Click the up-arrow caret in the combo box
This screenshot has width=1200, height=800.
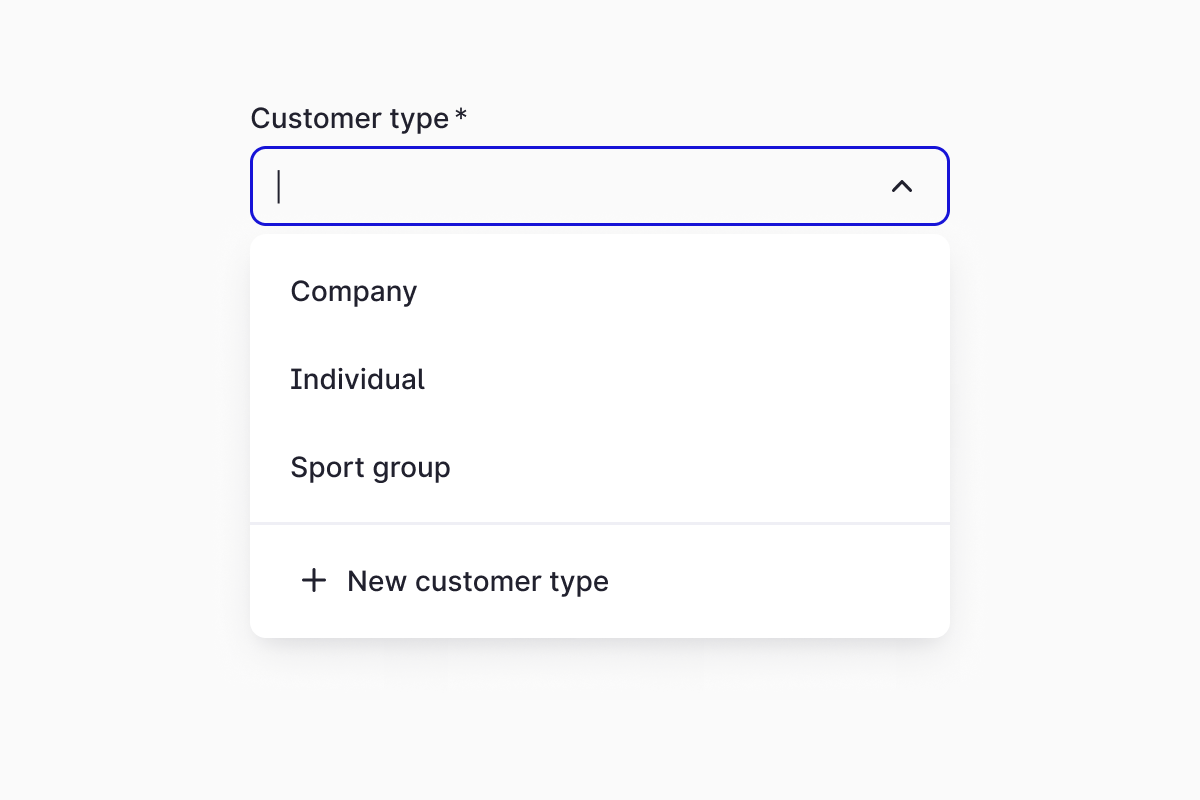(901, 186)
